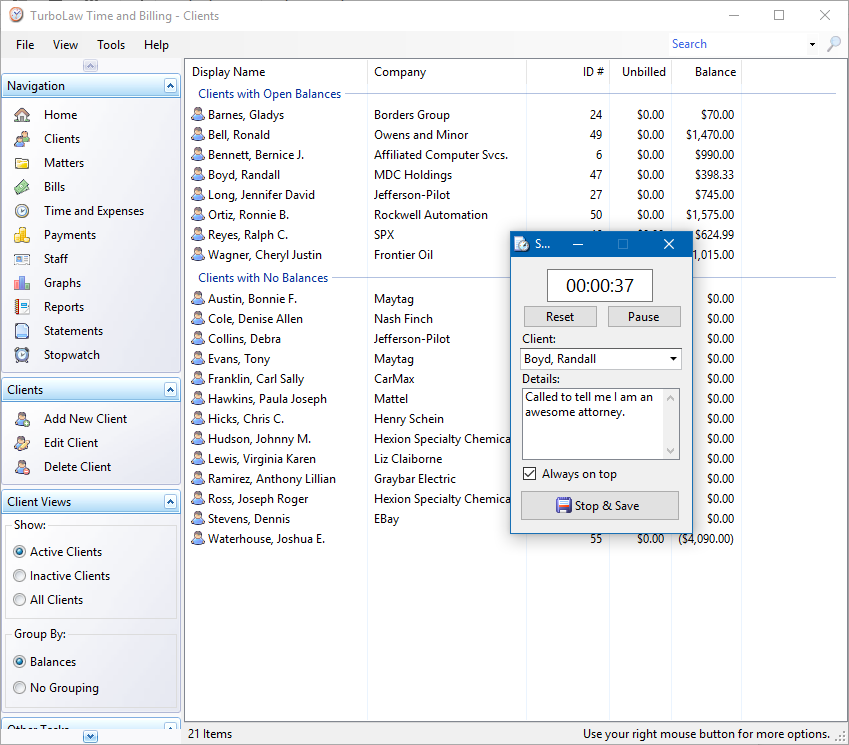Open the Tools menu
This screenshot has width=849, height=745.
coord(111,45)
